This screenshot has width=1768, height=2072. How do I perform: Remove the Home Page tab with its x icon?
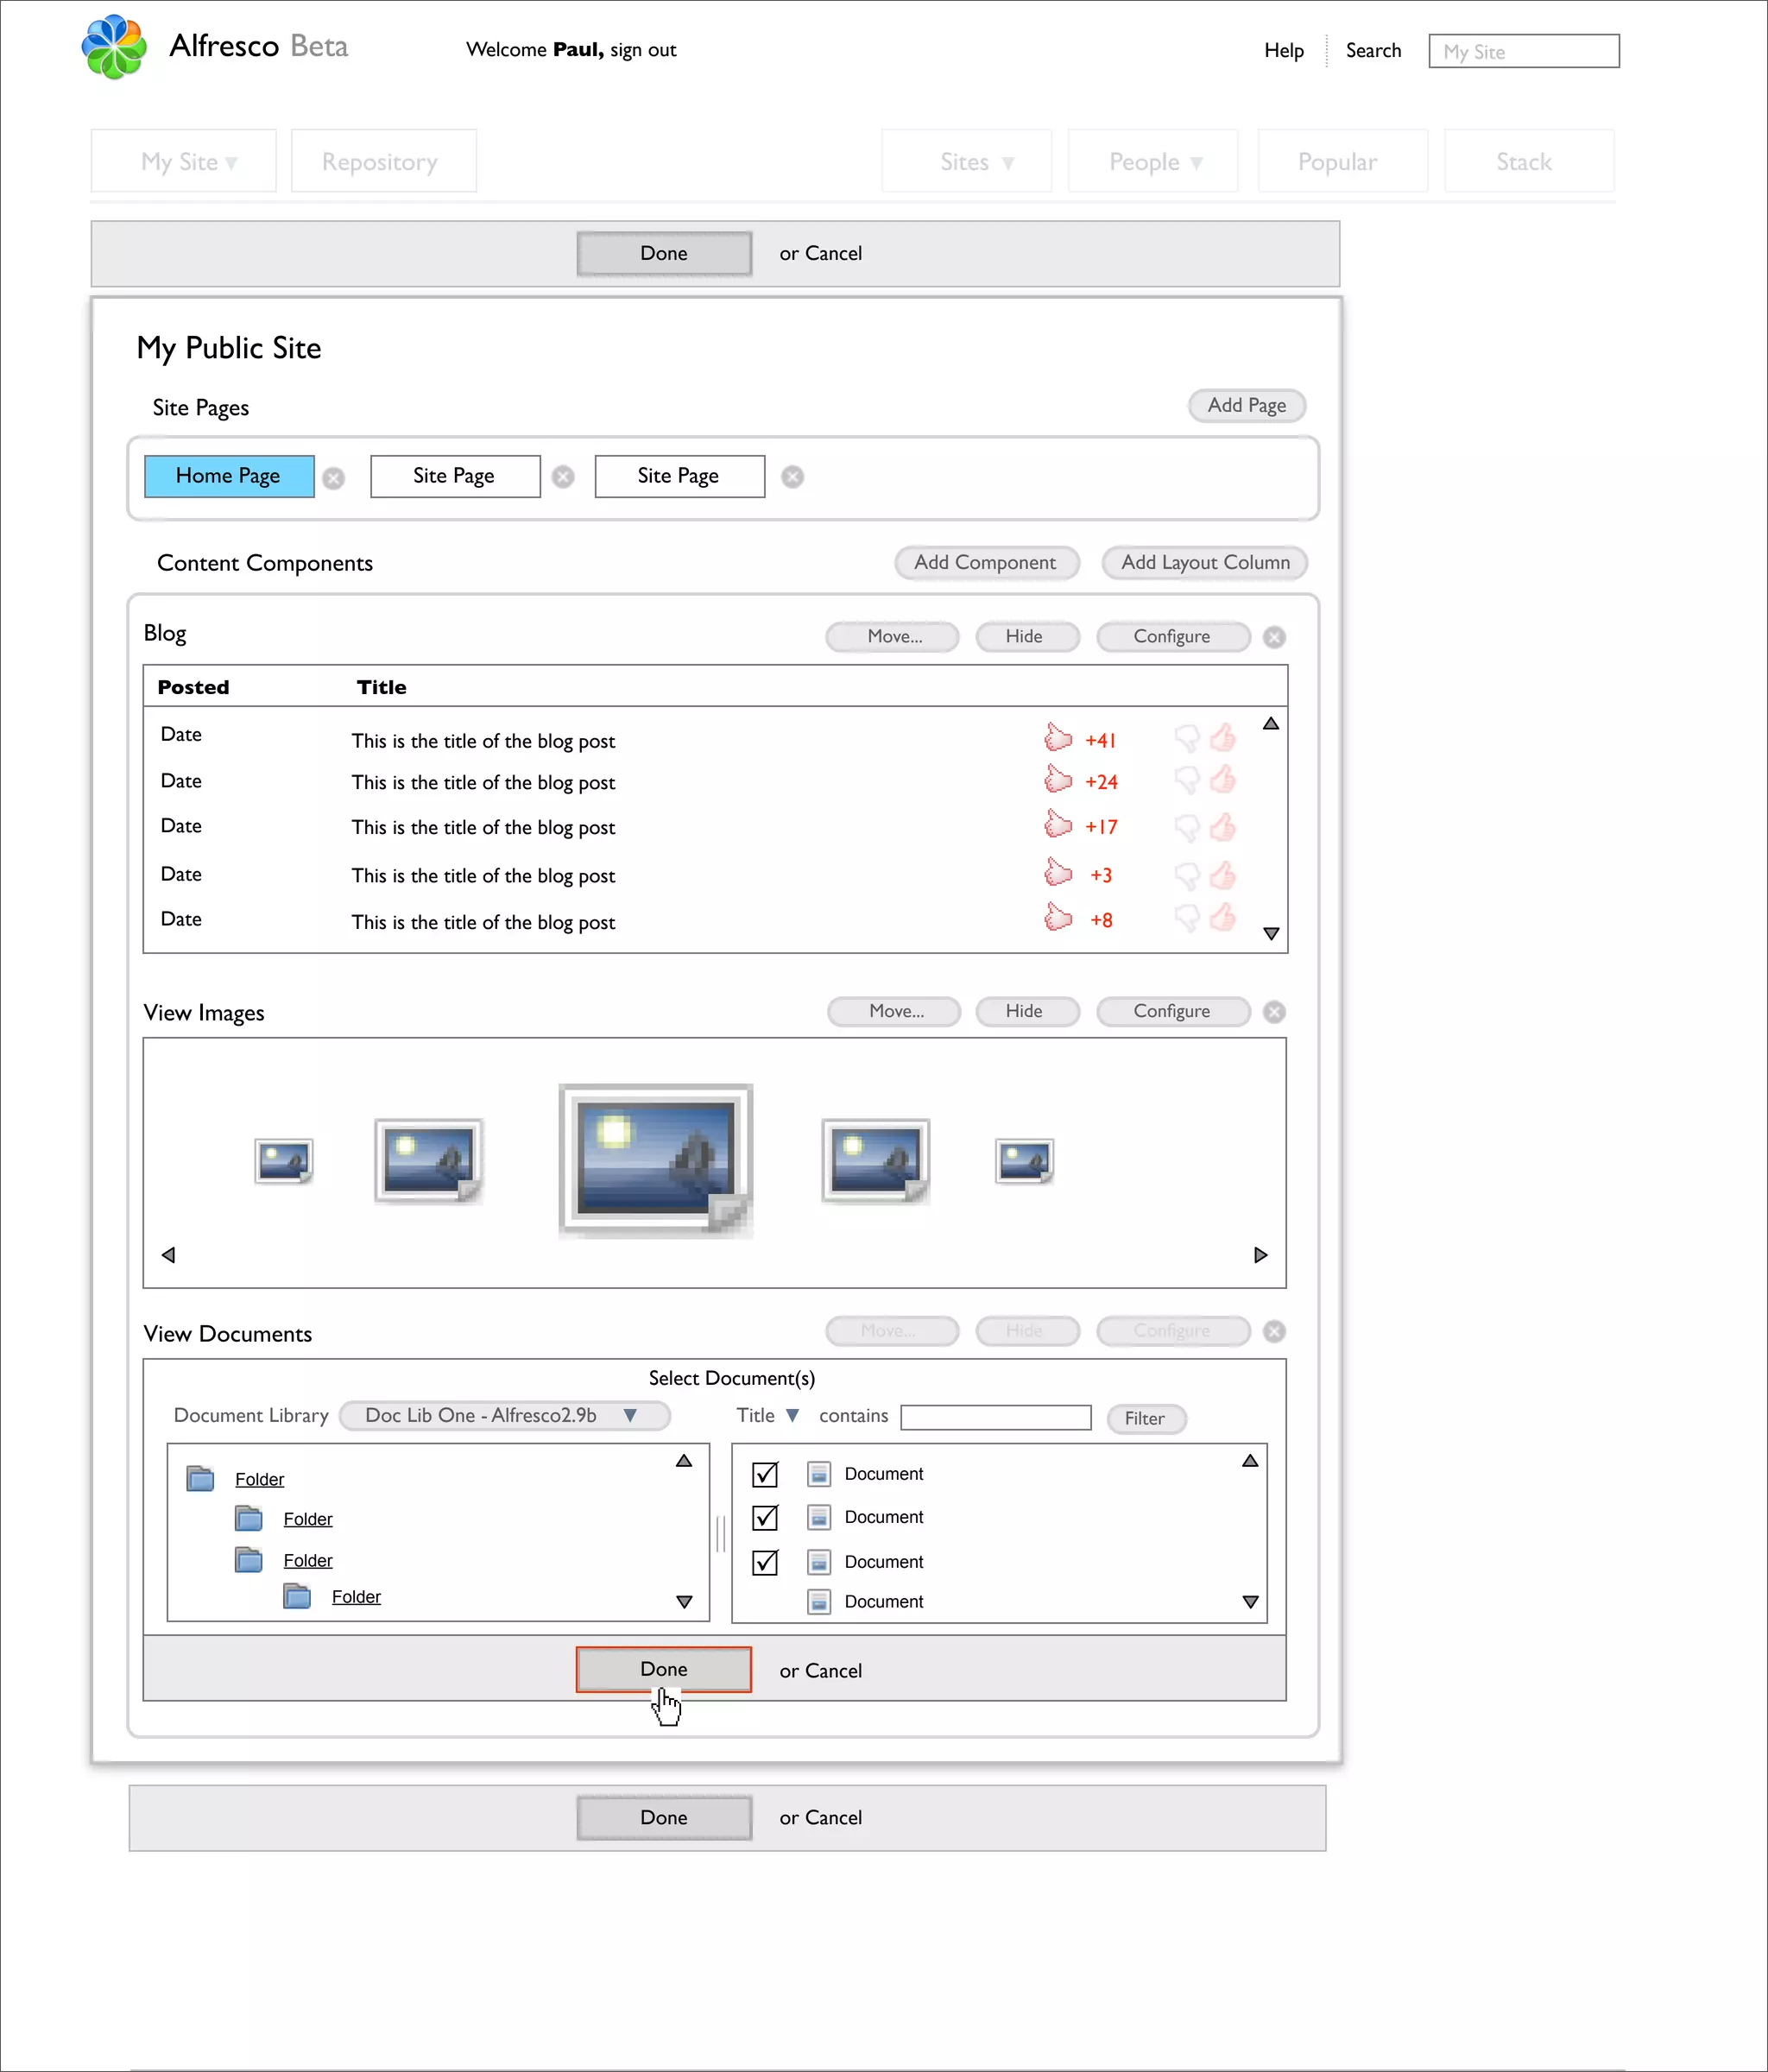coord(334,478)
